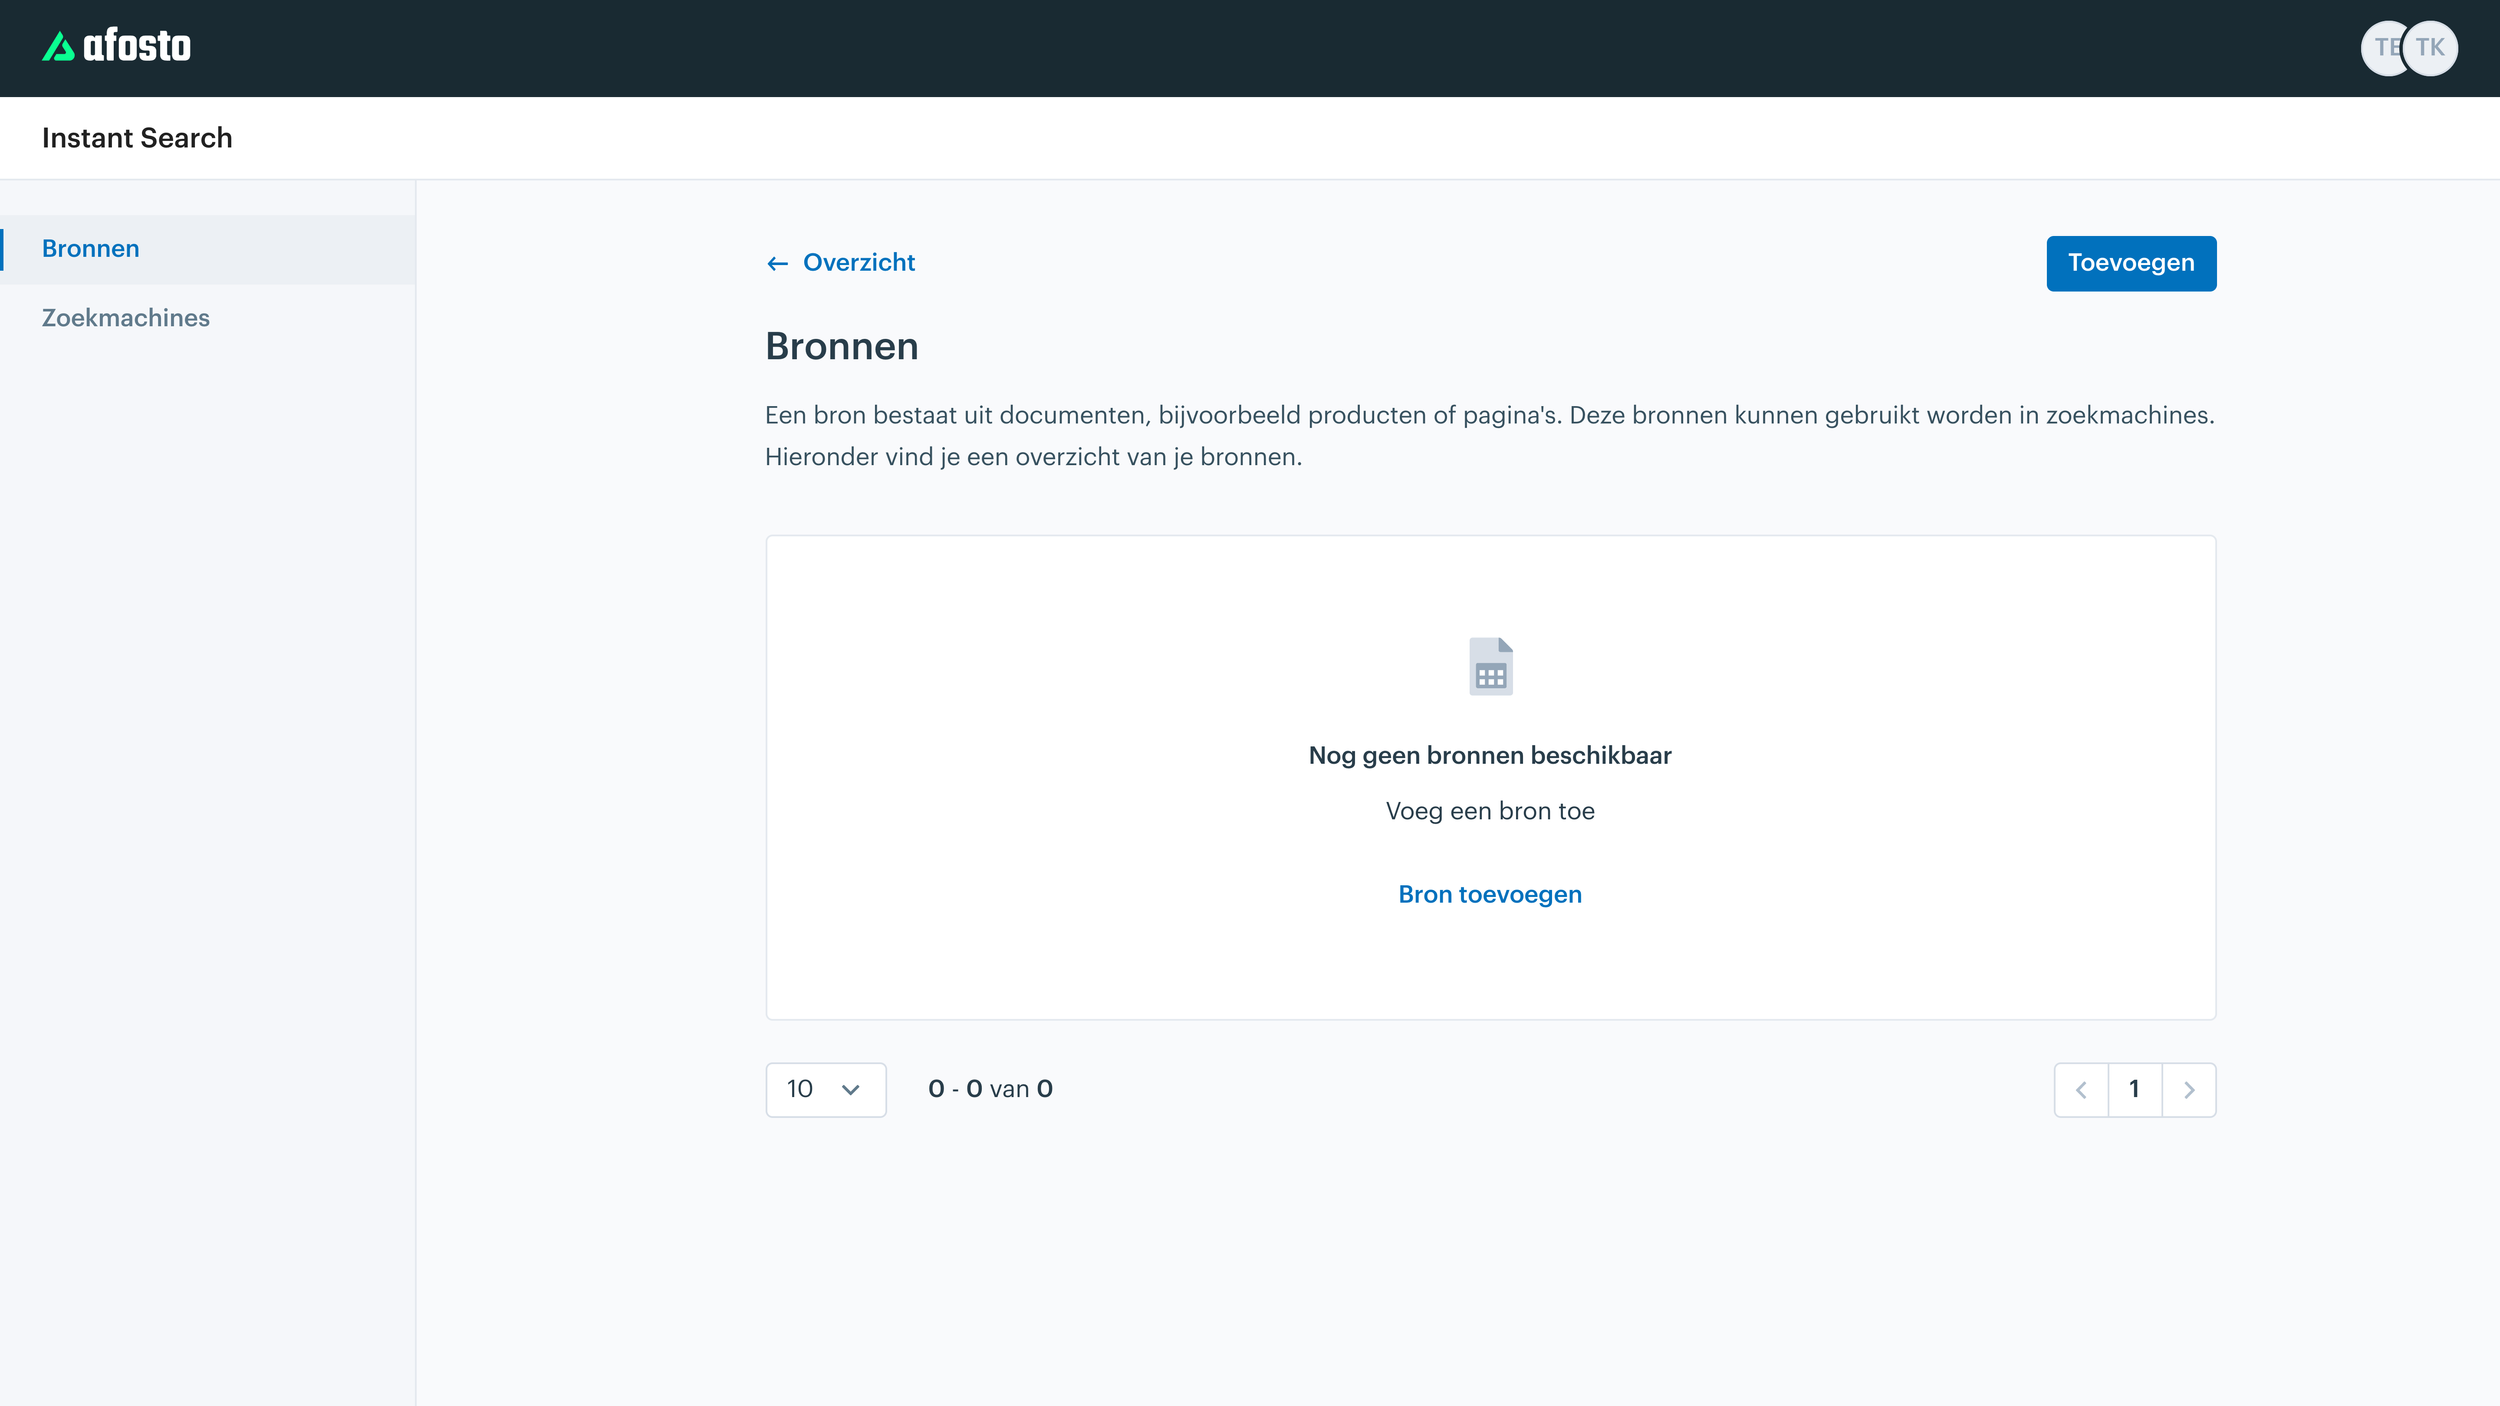Click the back arrow next to Overzicht
The height and width of the screenshot is (1406, 2500).
point(777,263)
